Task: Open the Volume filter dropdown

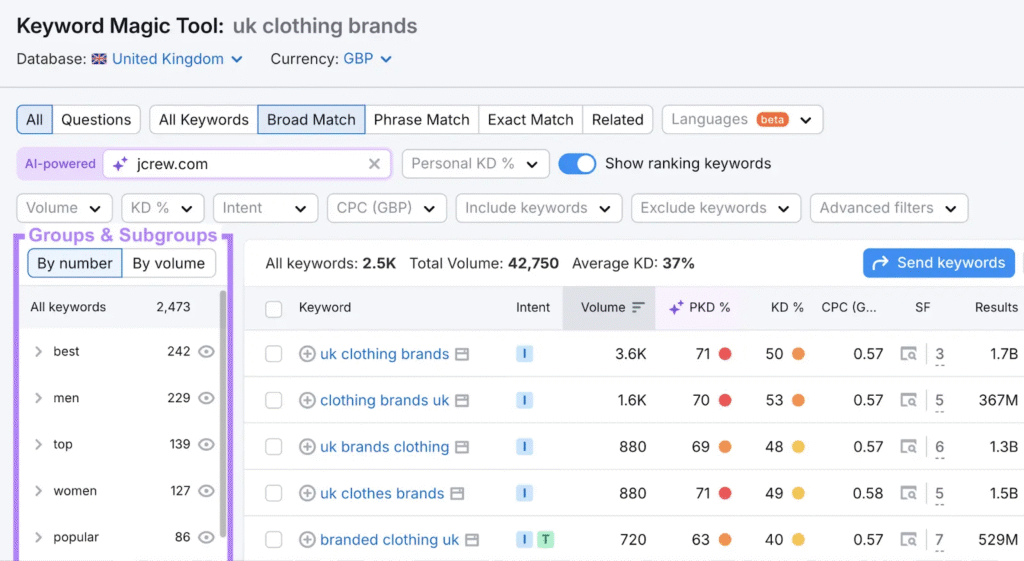Action: click(64, 208)
